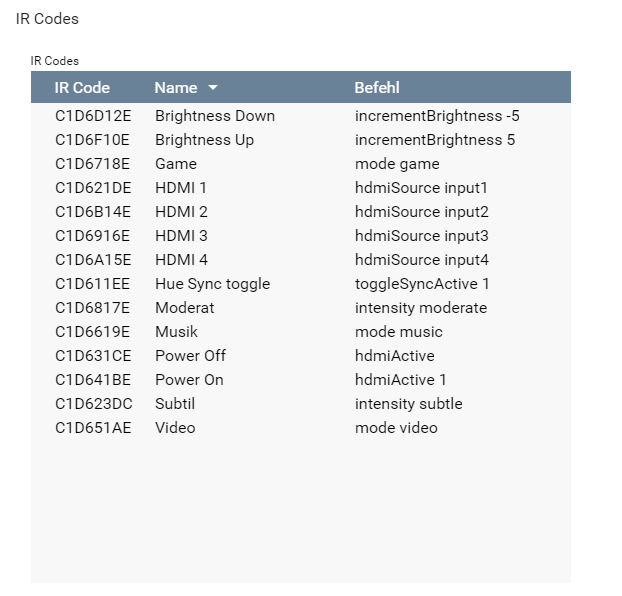Sort table by Name column header
The width and height of the screenshot is (622, 596).
point(176,88)
